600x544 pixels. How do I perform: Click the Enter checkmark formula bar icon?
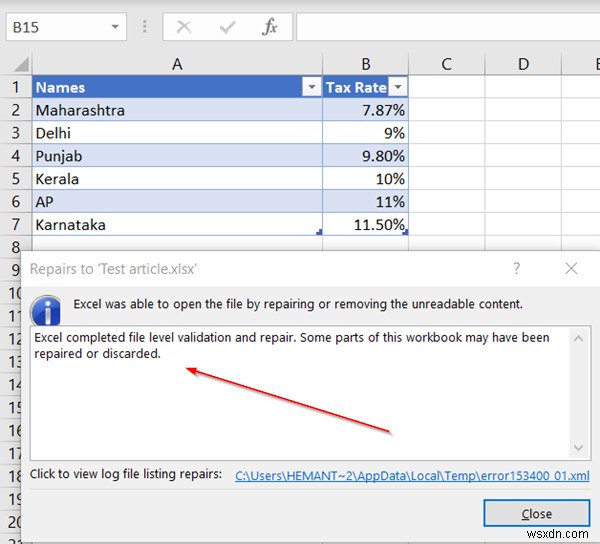pyautogui.click(x=227, y=27)
